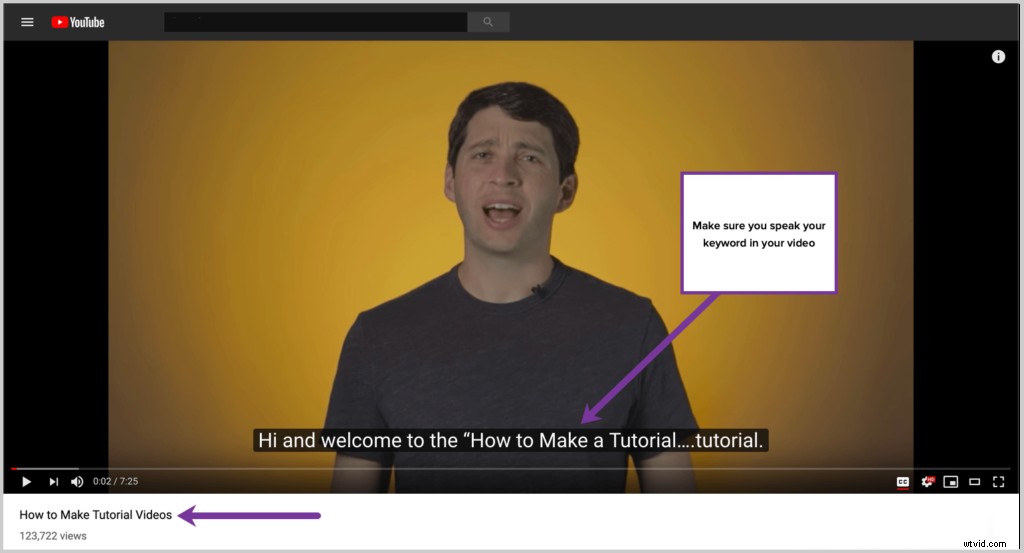Show the video info card icon
The image size is (1024, 553).
click(x=998, y=57)
